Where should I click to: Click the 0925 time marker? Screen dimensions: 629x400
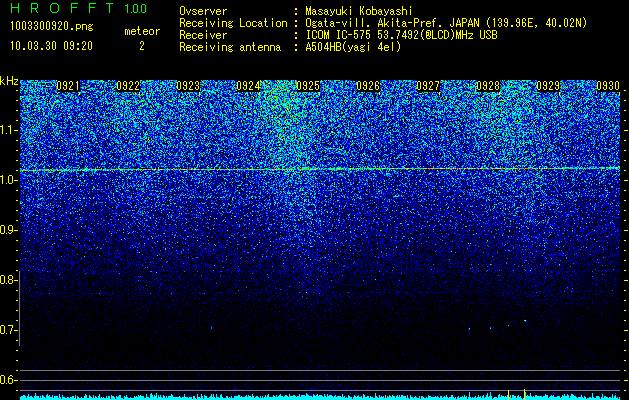[308, 86]
